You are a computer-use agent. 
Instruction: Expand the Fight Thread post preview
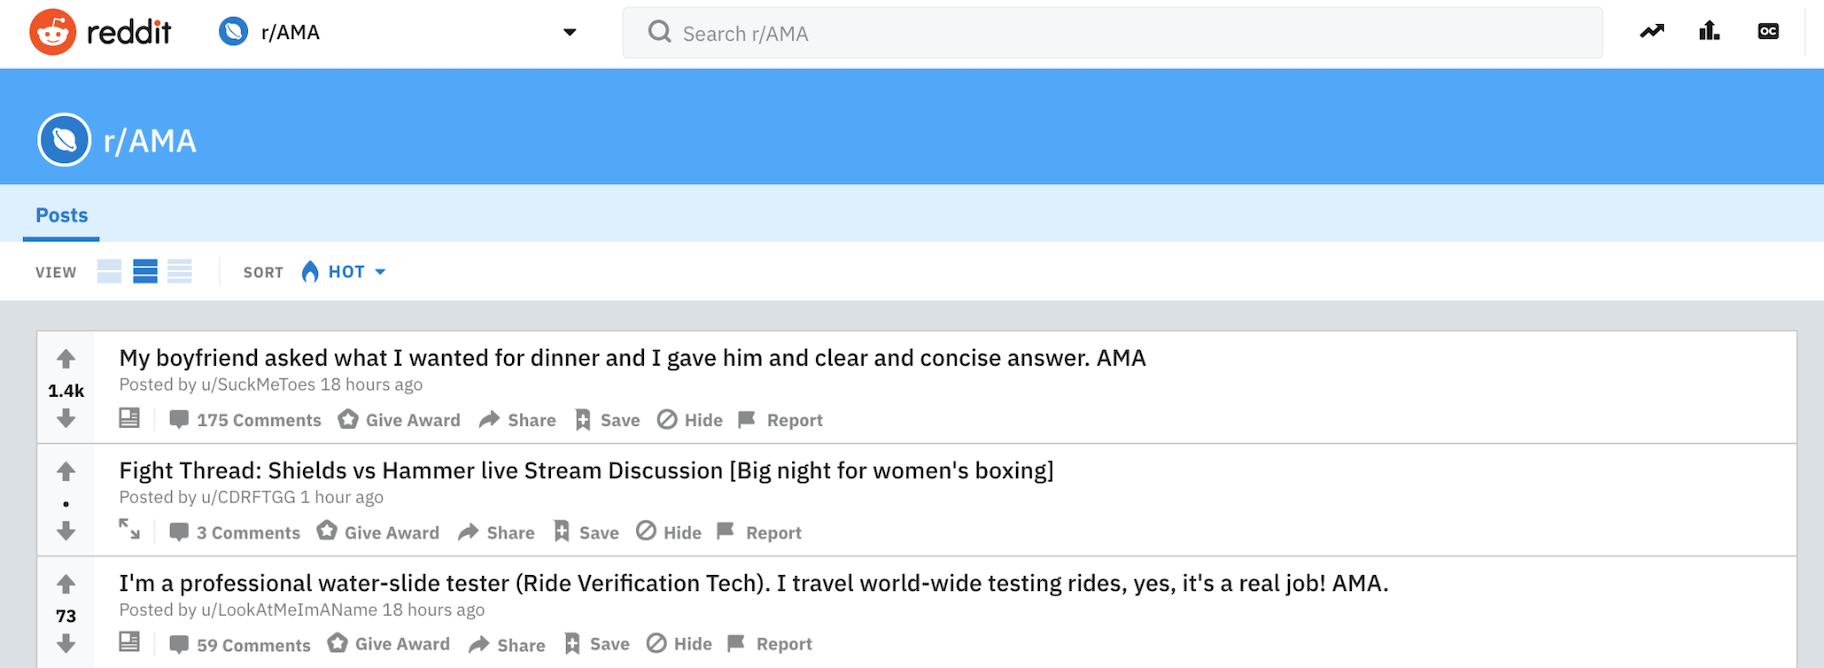129,529
